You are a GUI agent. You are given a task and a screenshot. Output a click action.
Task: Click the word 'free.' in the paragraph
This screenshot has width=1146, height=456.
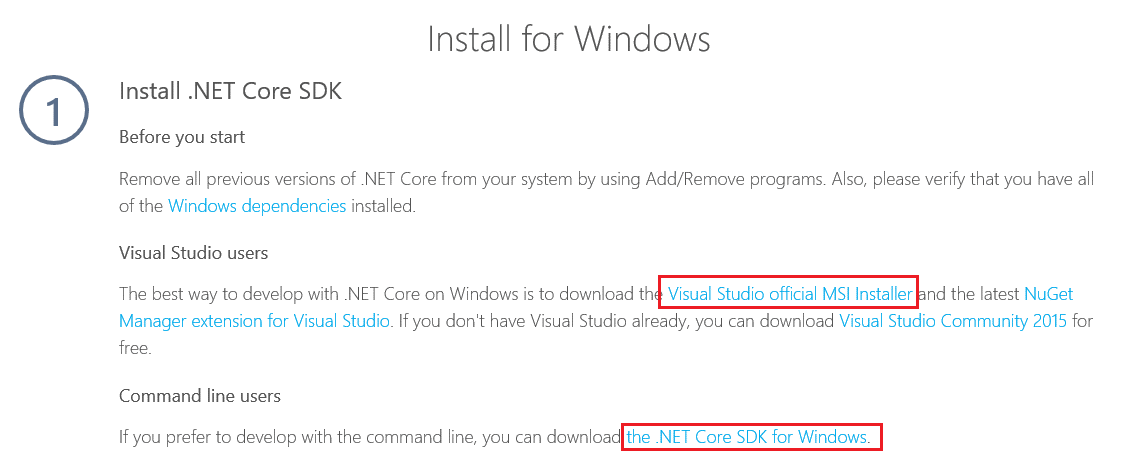135,348
